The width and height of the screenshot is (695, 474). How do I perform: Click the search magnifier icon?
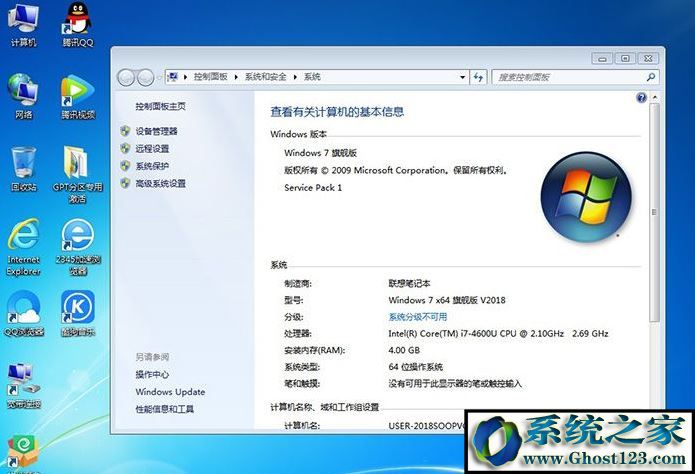pos(651,77)
